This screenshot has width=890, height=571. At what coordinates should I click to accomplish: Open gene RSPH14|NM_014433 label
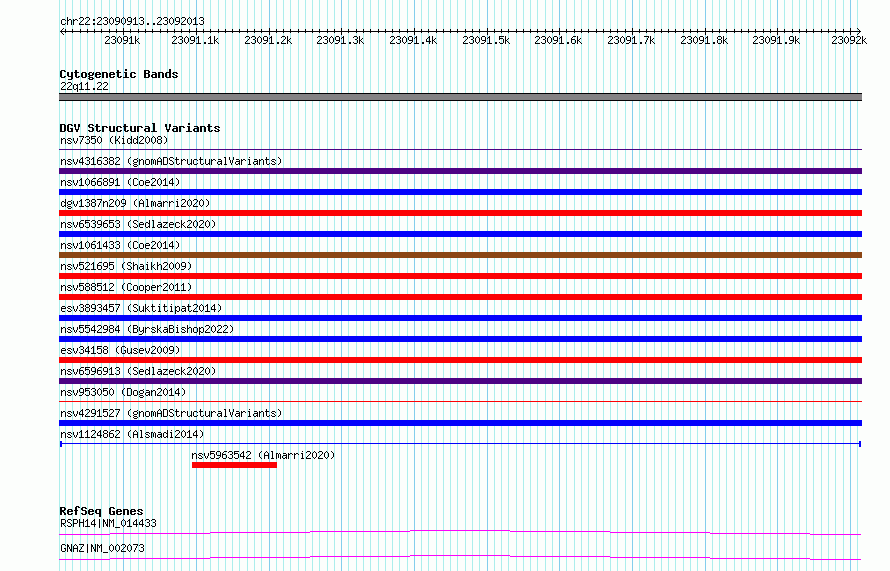click(x=108, y=523)
